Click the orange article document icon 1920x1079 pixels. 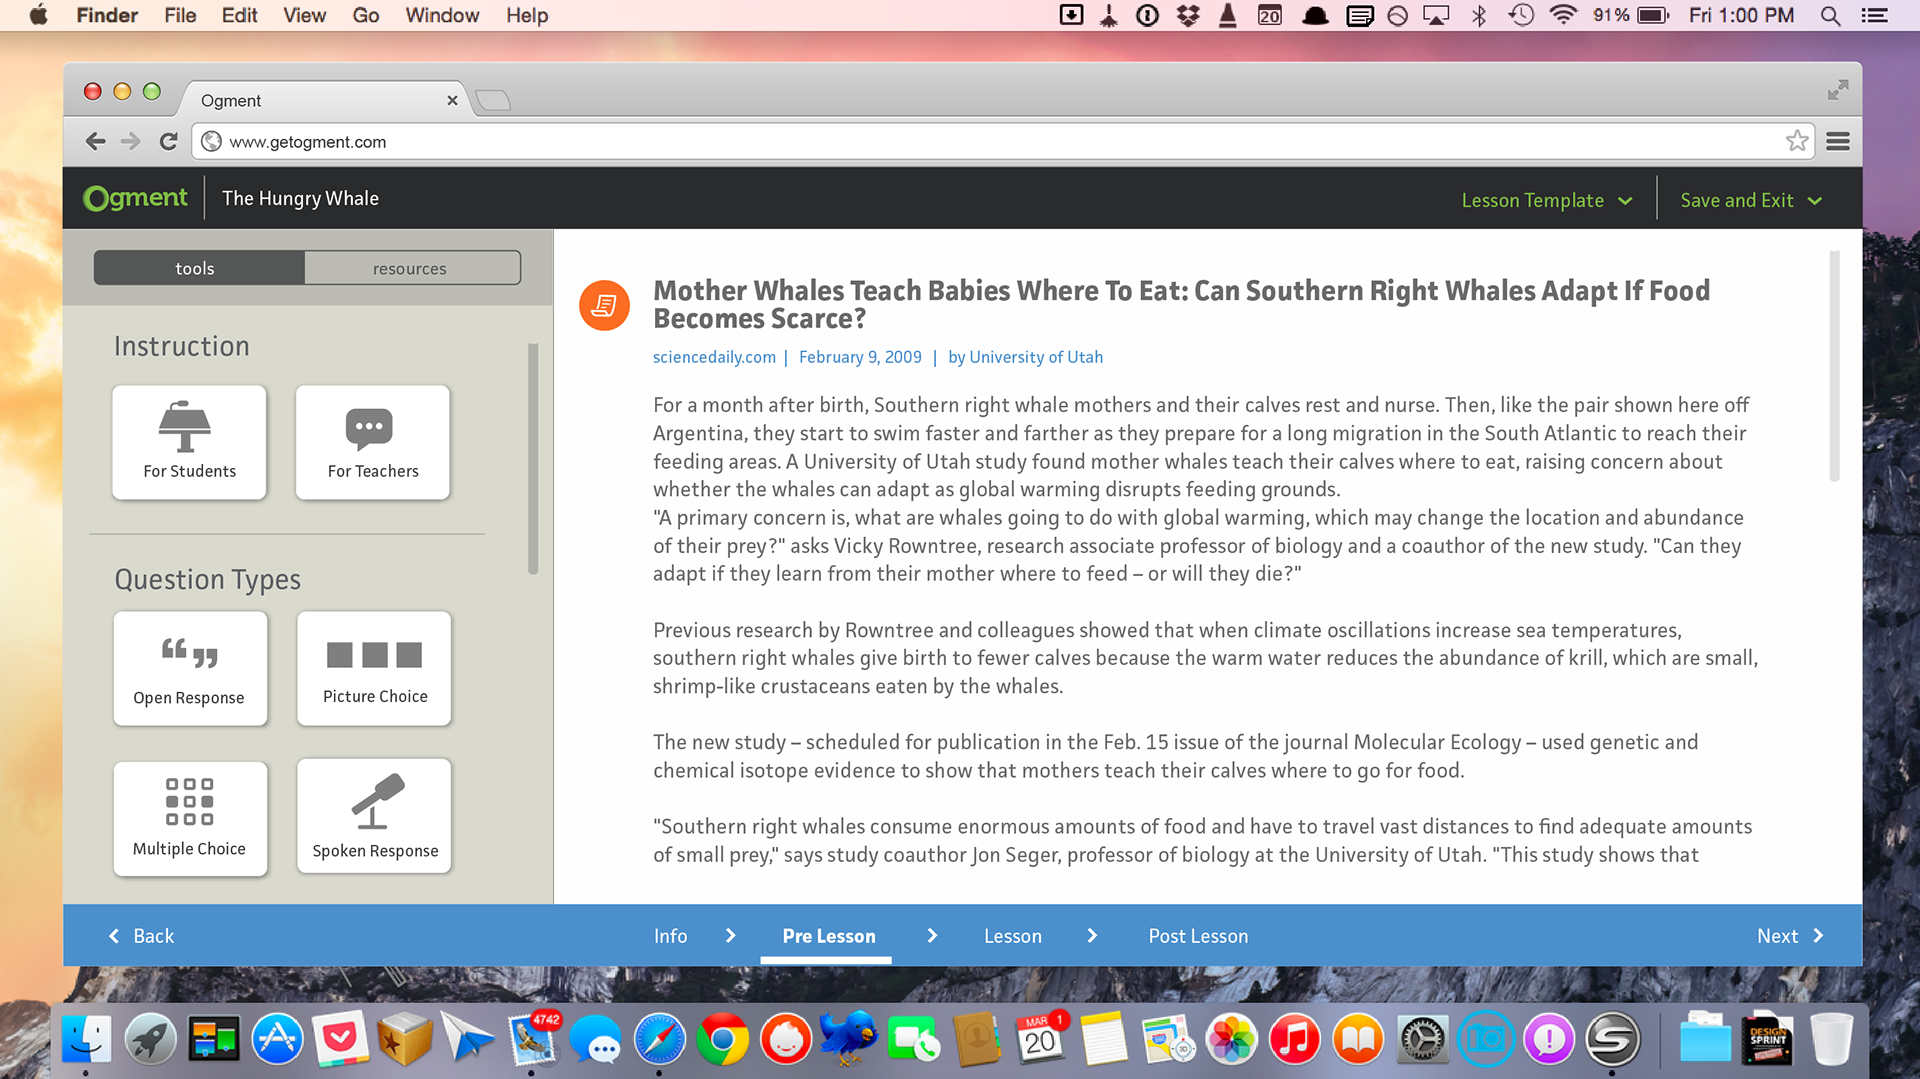tap(604, 305)
